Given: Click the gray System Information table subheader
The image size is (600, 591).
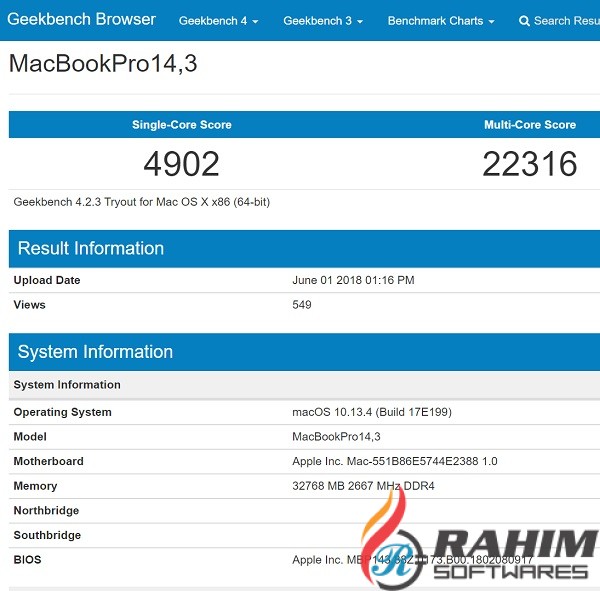Looking at the screenshot, I should click(304, 385).
